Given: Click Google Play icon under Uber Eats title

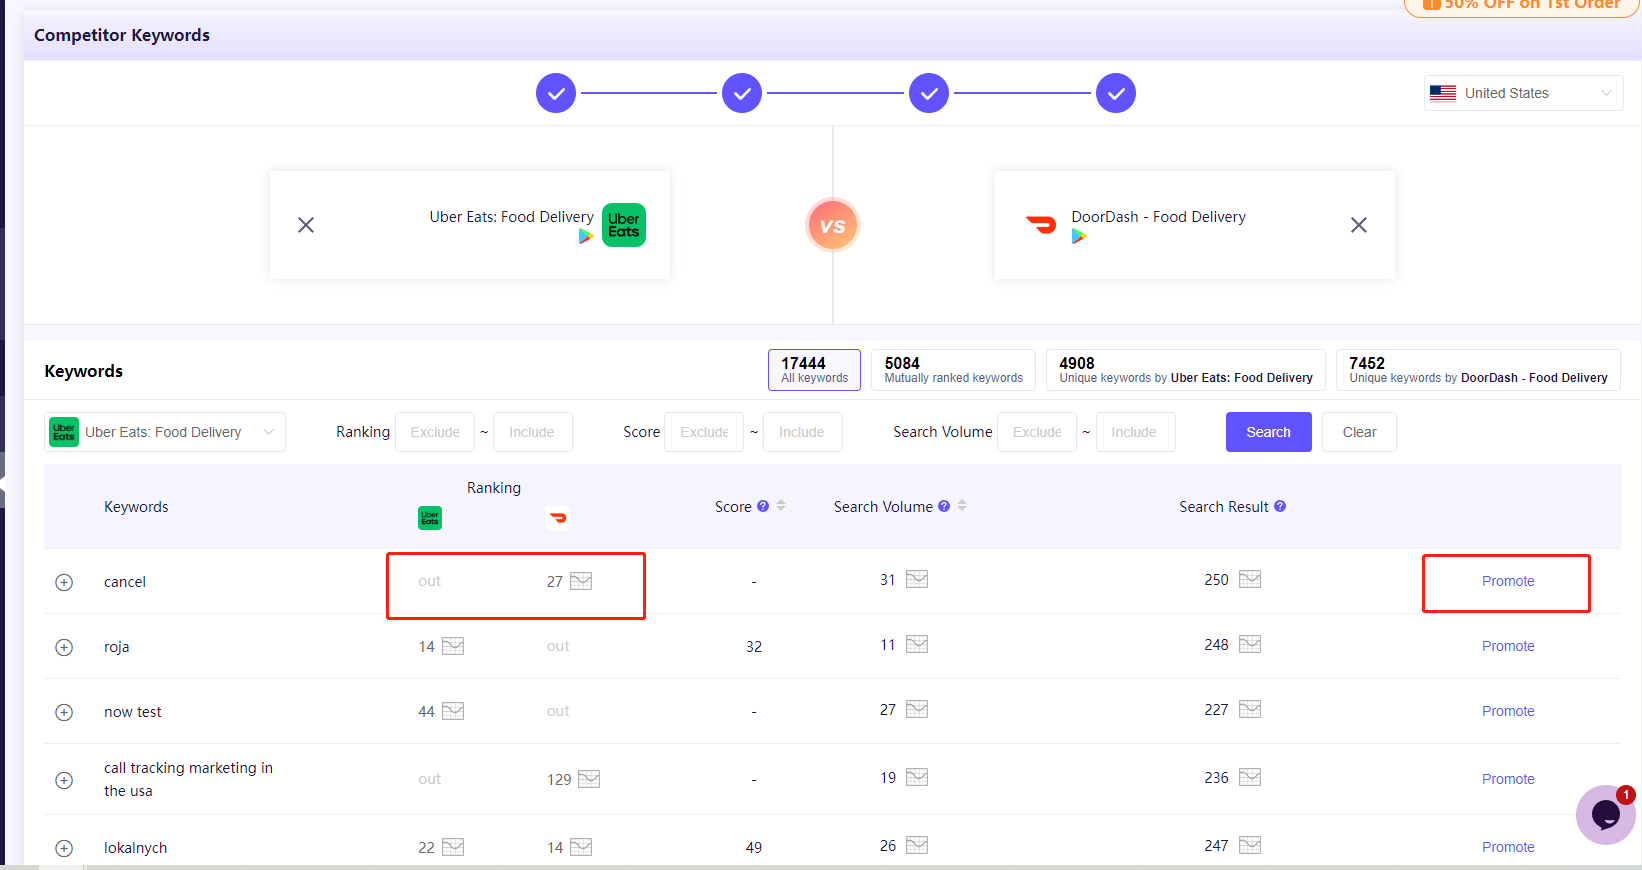Looking at the screenshot, I should (586, 237).
